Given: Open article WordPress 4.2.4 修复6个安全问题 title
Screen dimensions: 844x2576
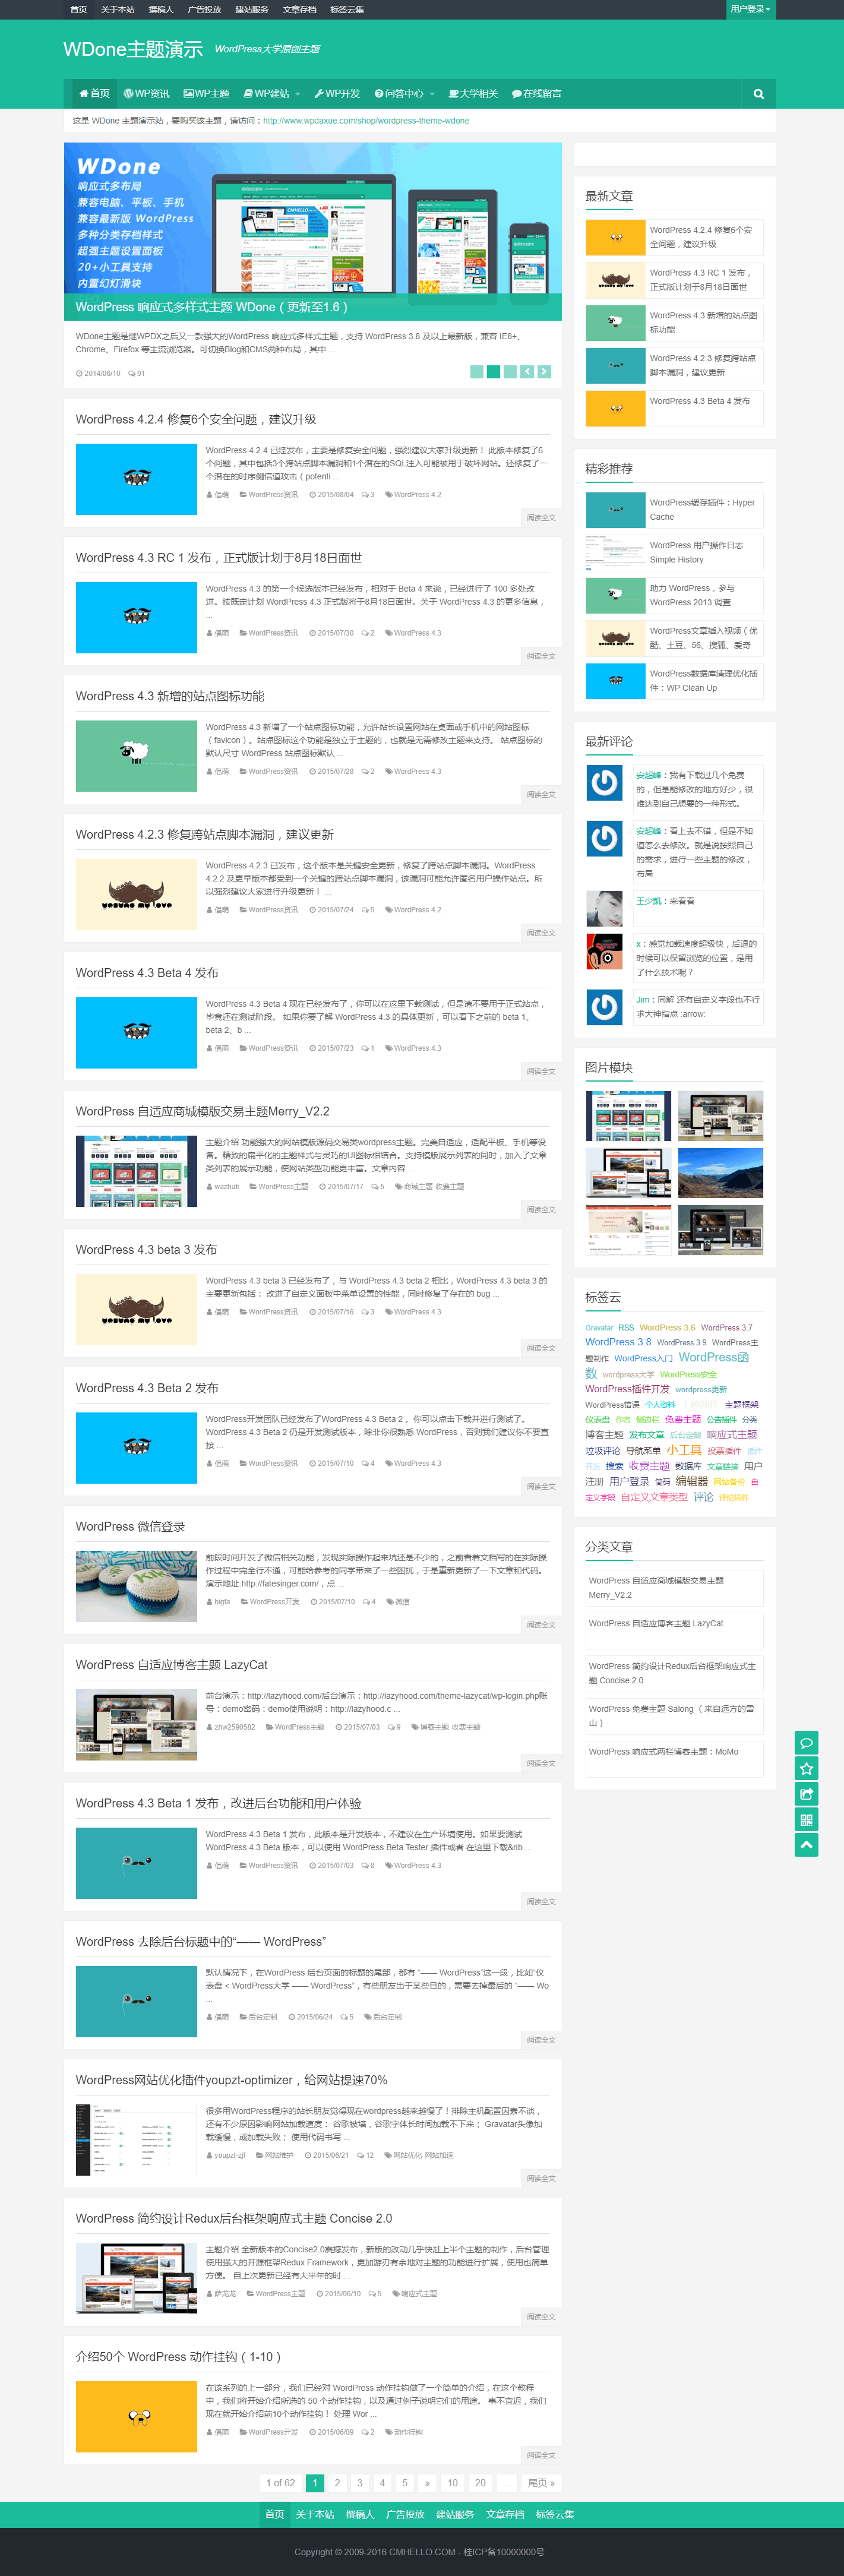Looking at the screenshot, I should click(x=196, y=419).
